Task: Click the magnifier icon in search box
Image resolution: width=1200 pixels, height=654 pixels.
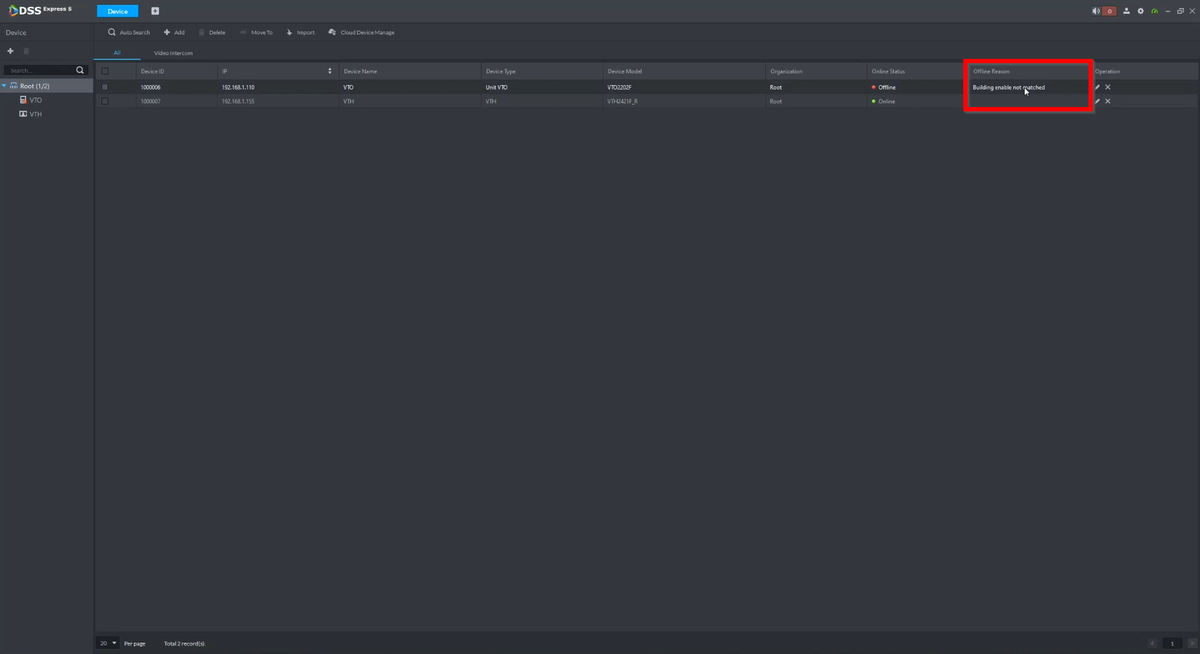Action: pos(81,70)
